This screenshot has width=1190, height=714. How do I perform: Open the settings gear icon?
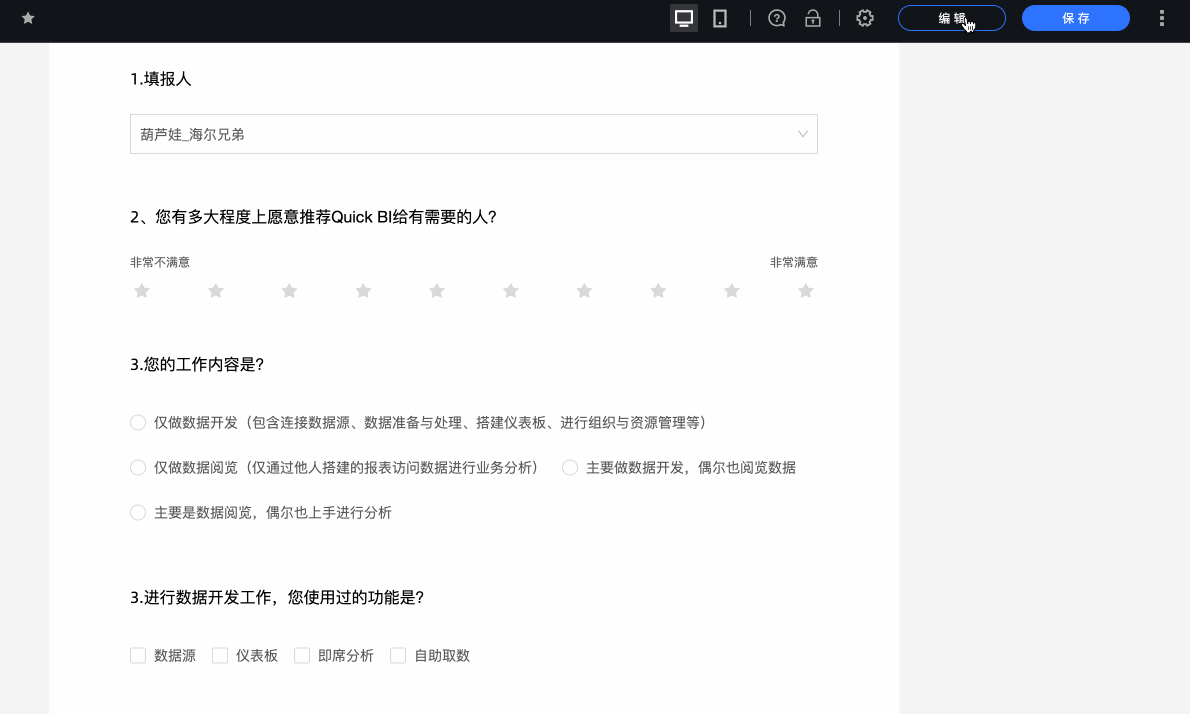click(864, 17)
